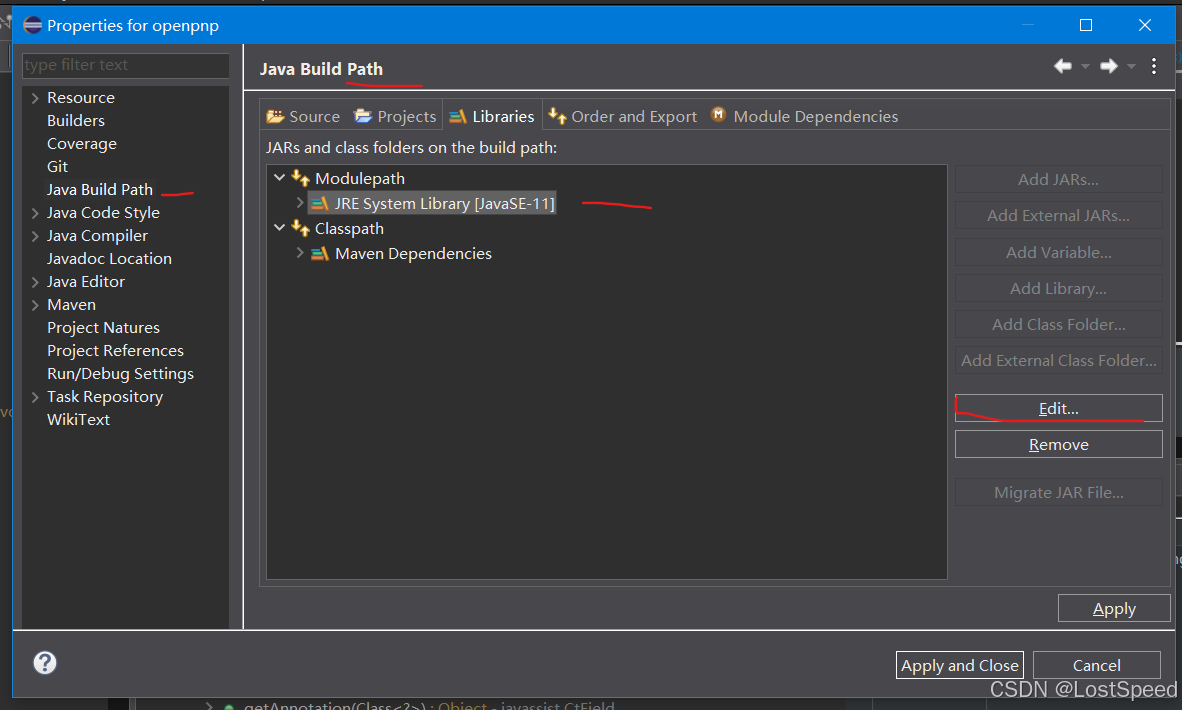Click the Edit button
1182x710 pixels.
pyautogui.click(x=1058, y=407)
